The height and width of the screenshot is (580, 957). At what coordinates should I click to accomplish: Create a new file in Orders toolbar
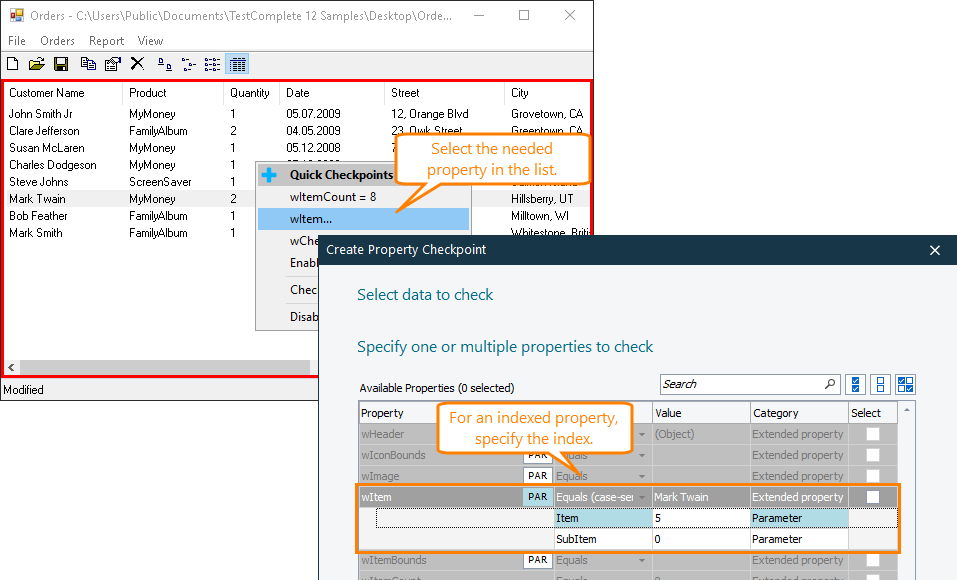[x=13, y=63]
